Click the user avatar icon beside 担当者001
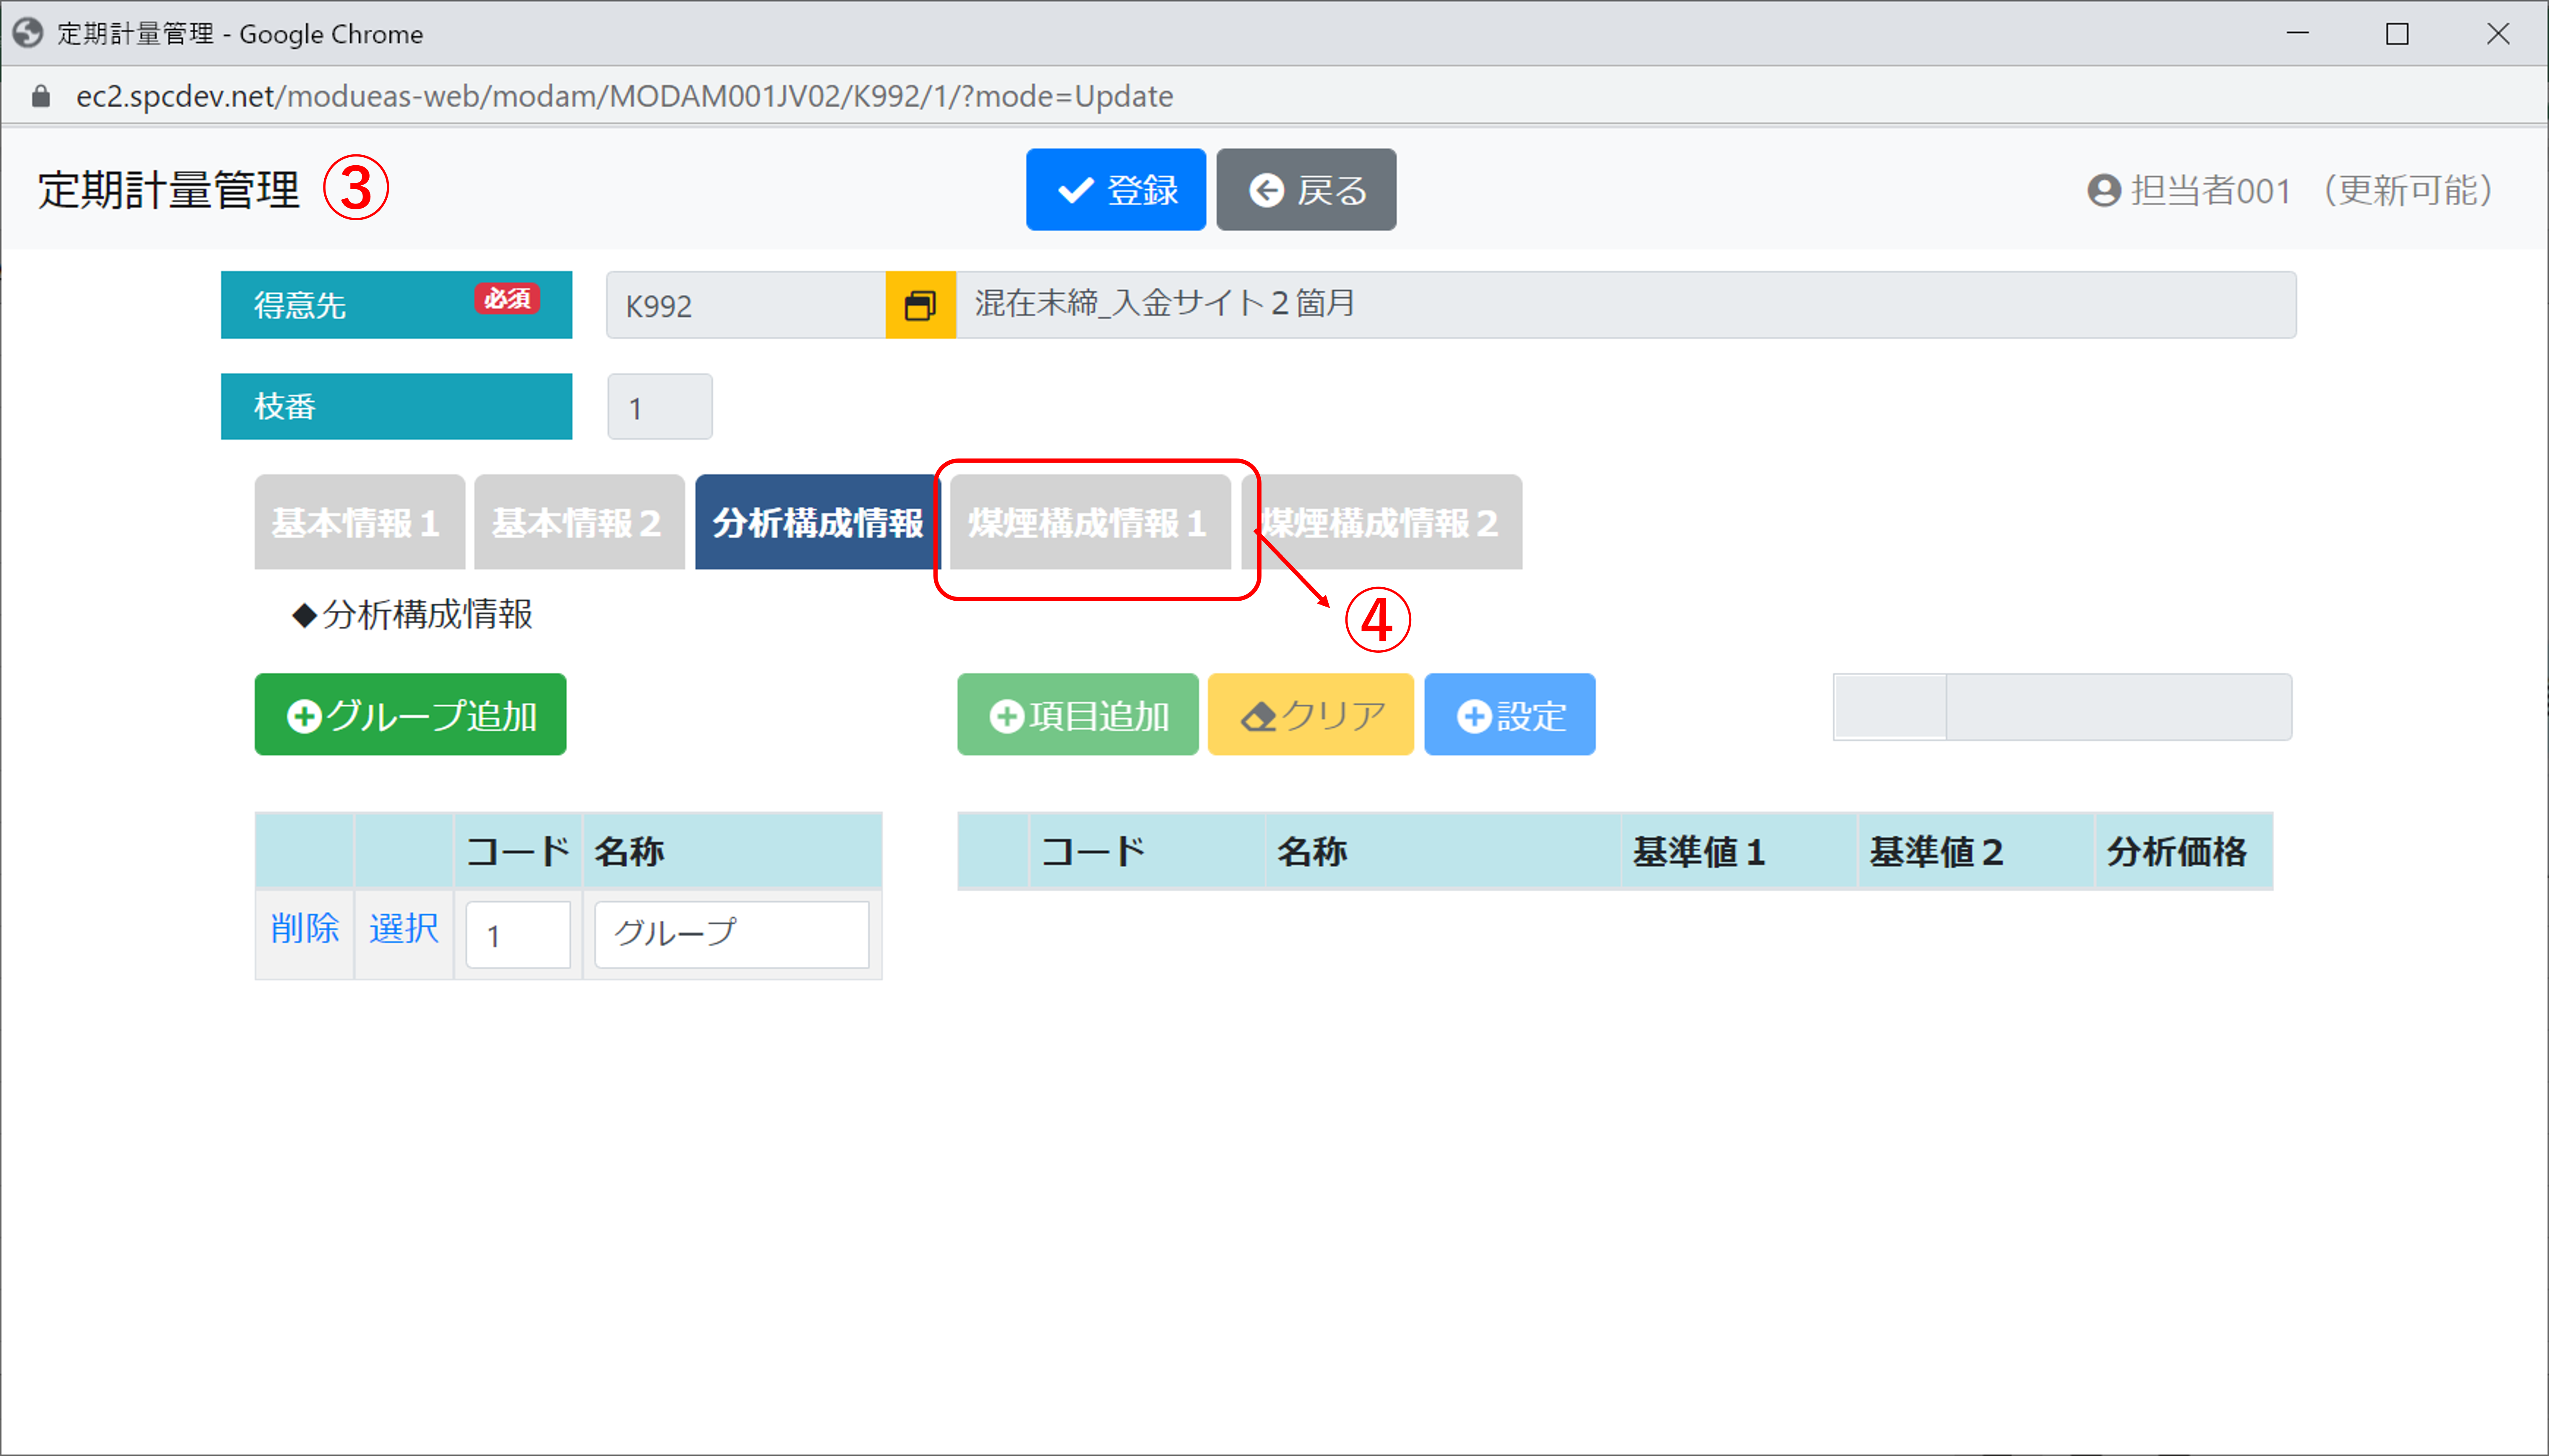 (2104, 190)
